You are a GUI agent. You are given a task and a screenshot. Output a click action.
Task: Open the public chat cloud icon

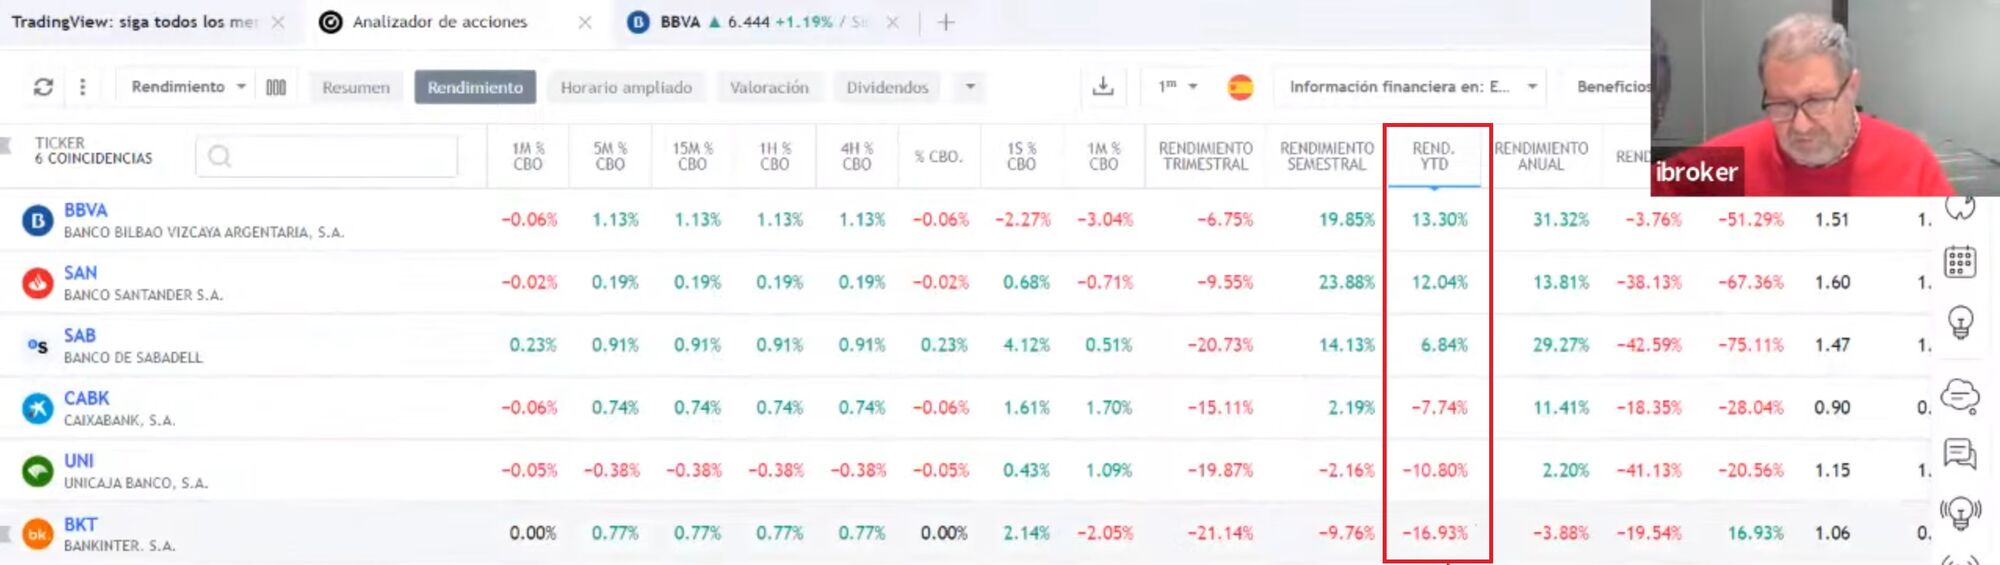tap(1960, 396)
